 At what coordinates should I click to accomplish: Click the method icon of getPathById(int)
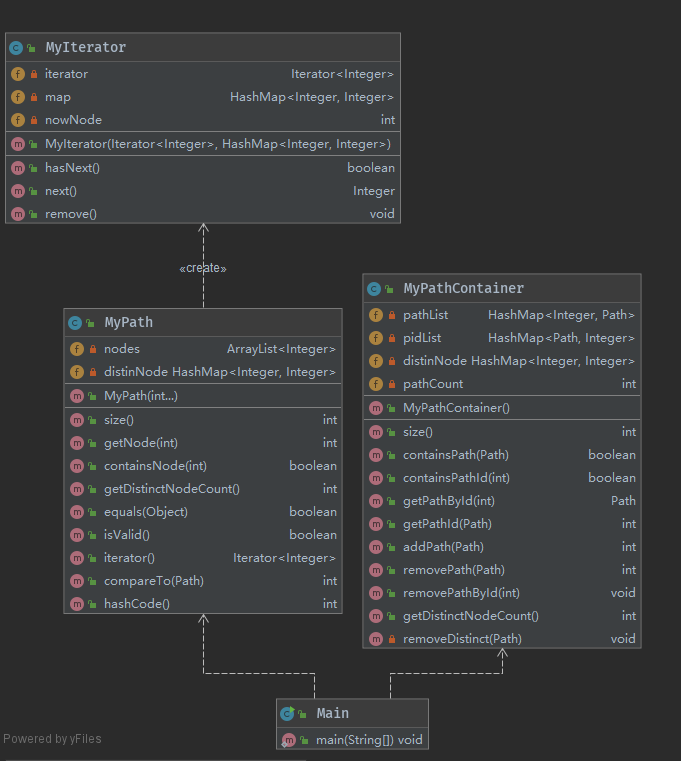[x=376, y=501]
